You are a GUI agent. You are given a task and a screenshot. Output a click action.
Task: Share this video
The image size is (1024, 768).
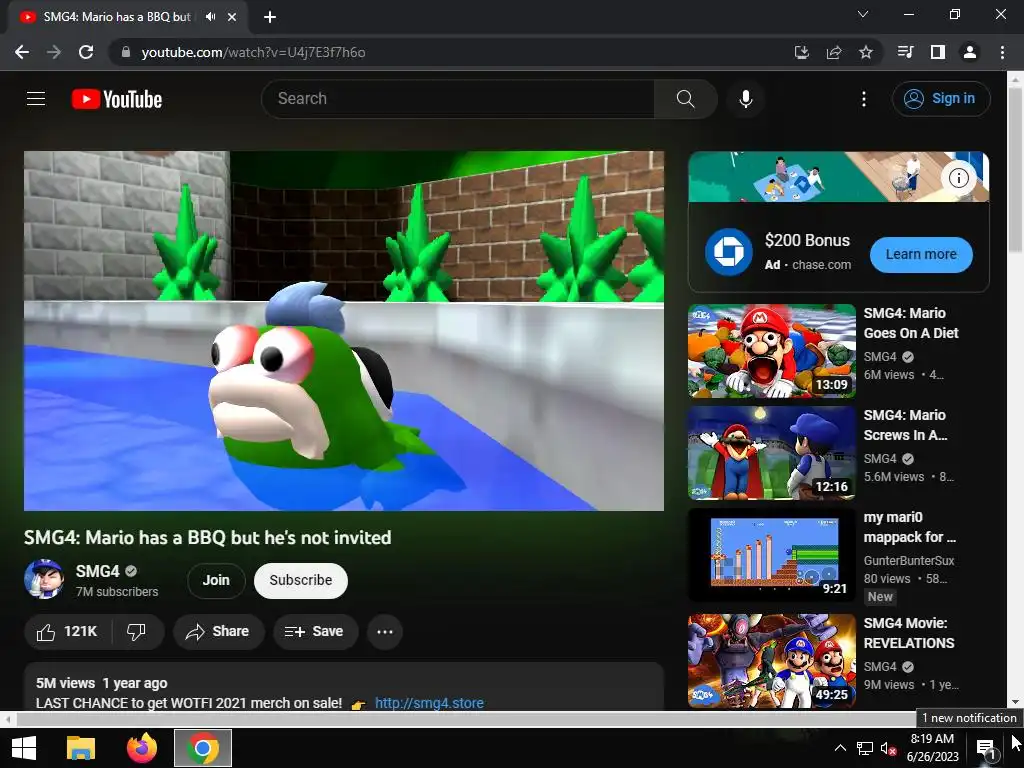pos(218,632)
